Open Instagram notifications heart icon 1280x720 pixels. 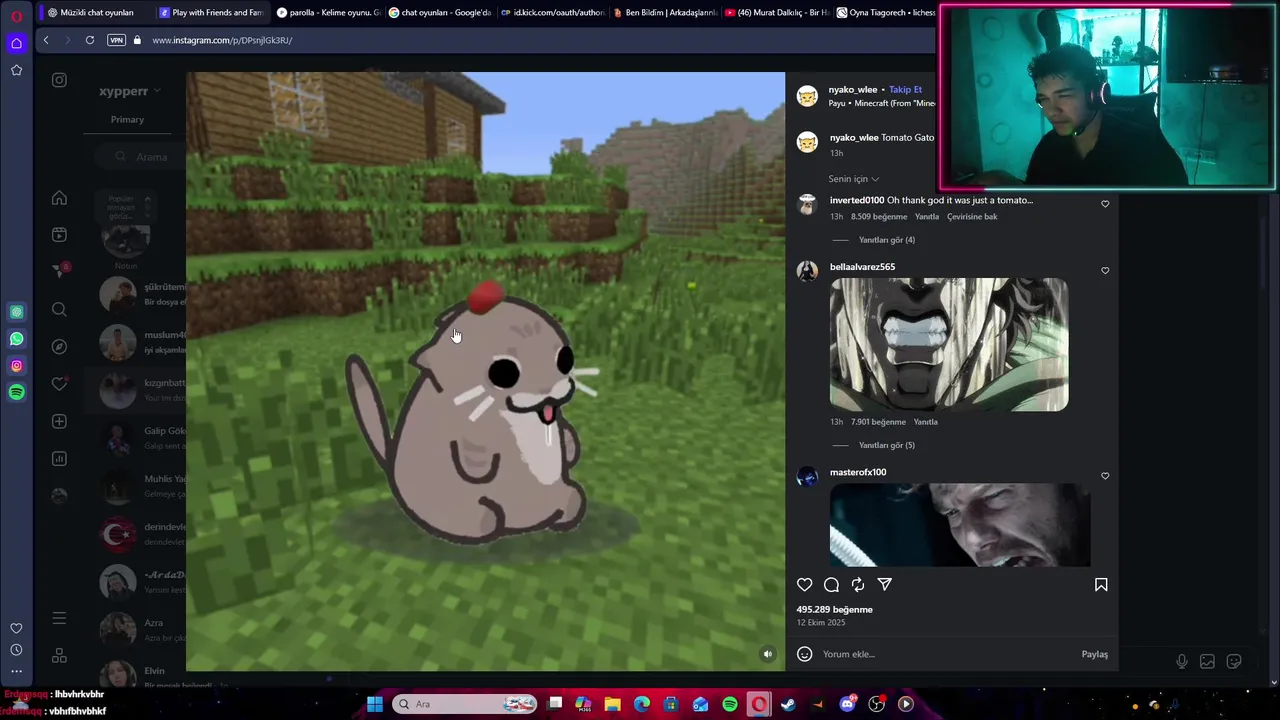[x=59, y=384]
